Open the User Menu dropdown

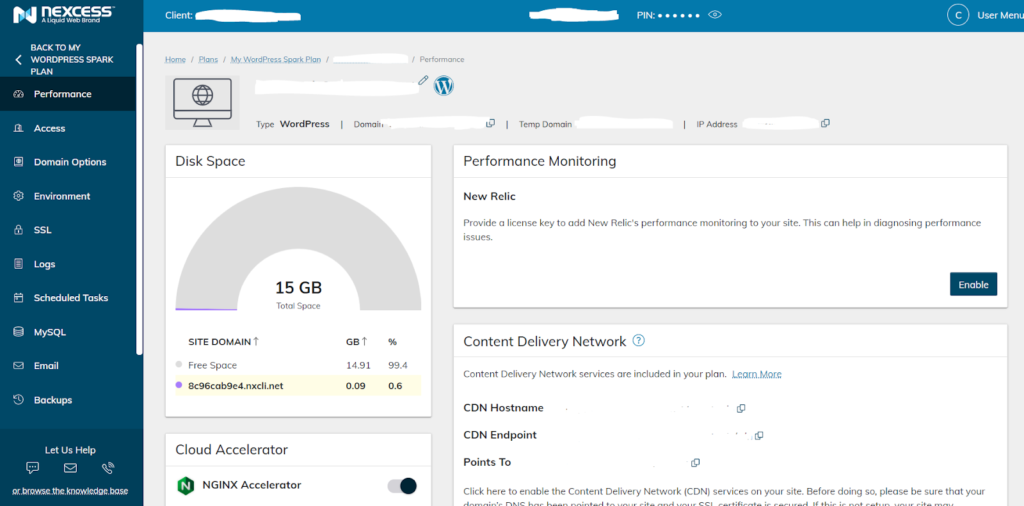(x=1000, y=15)
